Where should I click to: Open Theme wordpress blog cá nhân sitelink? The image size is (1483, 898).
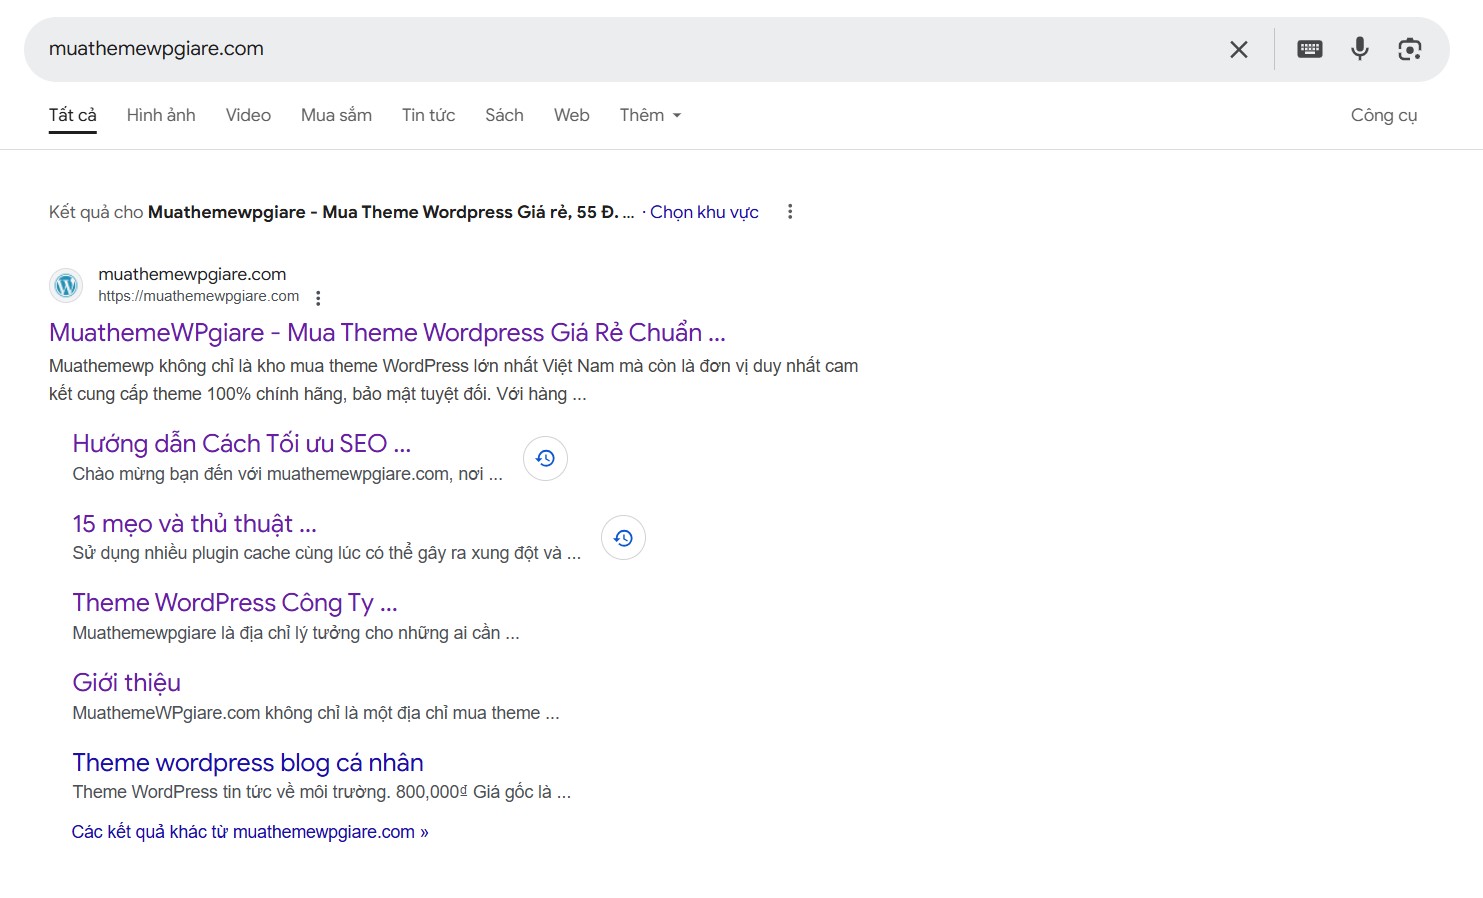tap(248, 763)
